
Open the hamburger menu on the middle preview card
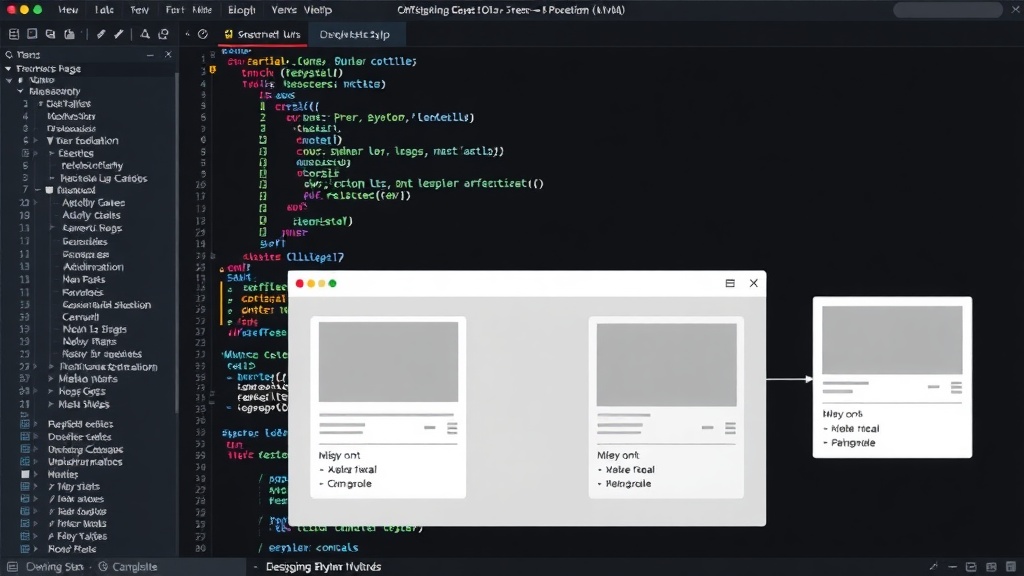(x=730, y=428)
